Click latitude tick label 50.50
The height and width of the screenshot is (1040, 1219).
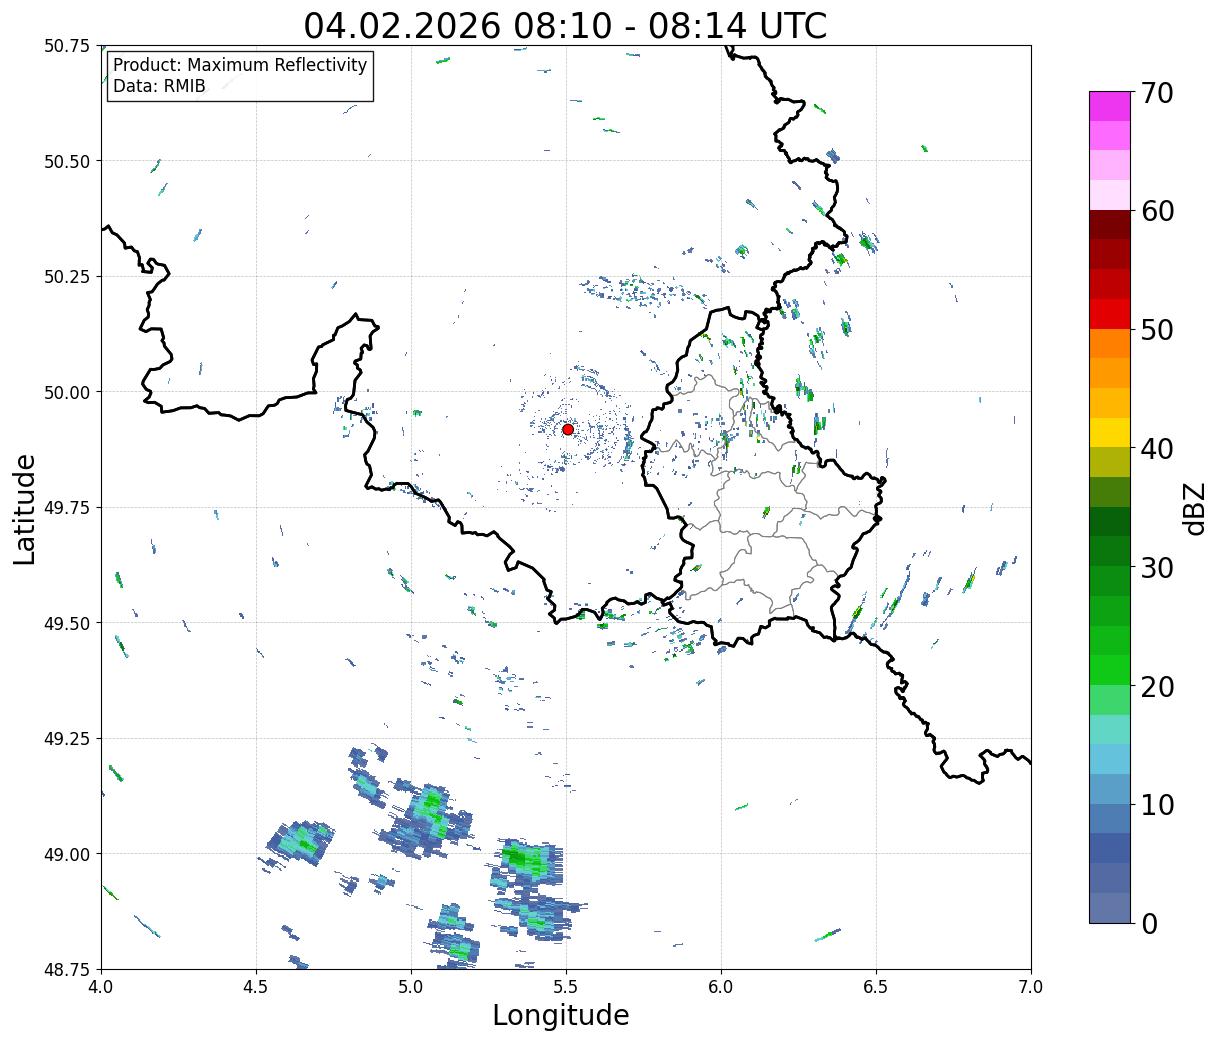point(68,161)
